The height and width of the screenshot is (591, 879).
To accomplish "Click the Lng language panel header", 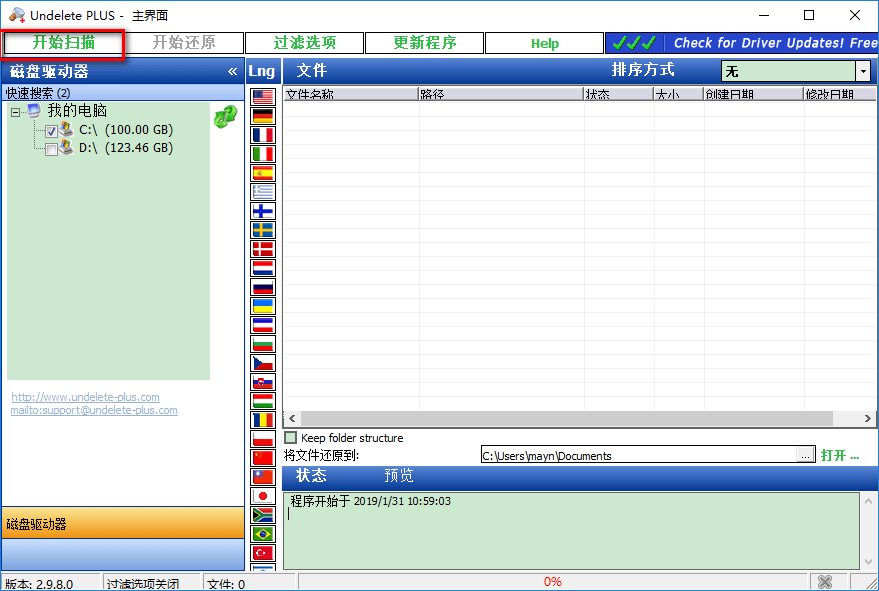I will coord(262,71).
